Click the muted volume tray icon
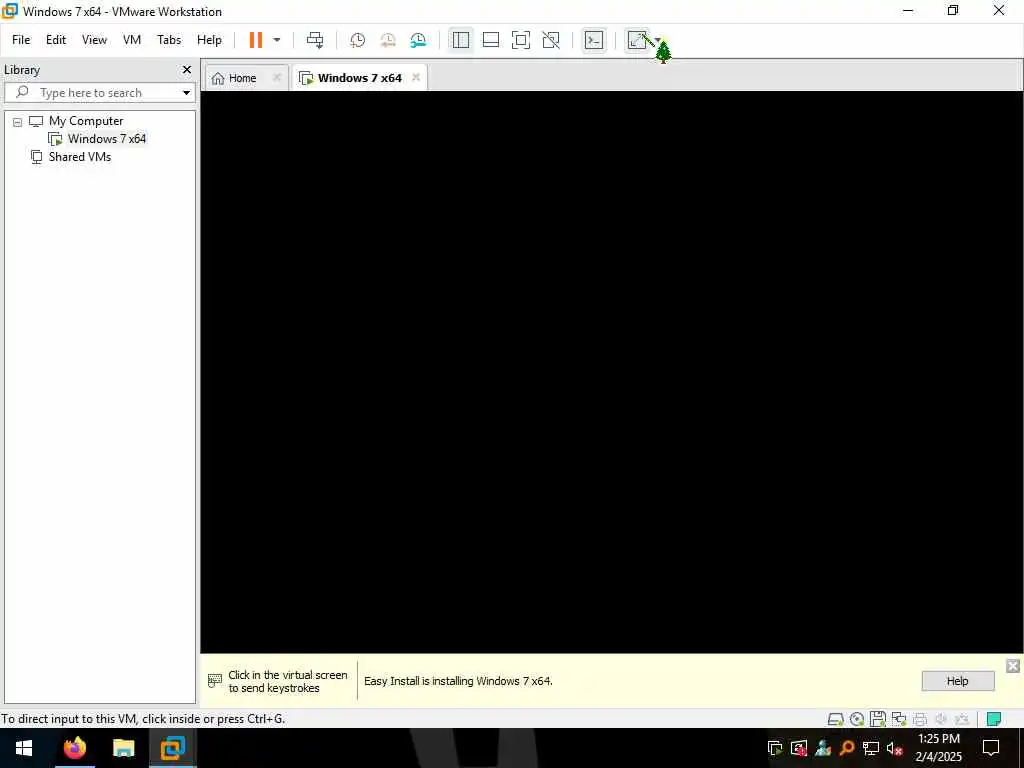 pos(895,748)
